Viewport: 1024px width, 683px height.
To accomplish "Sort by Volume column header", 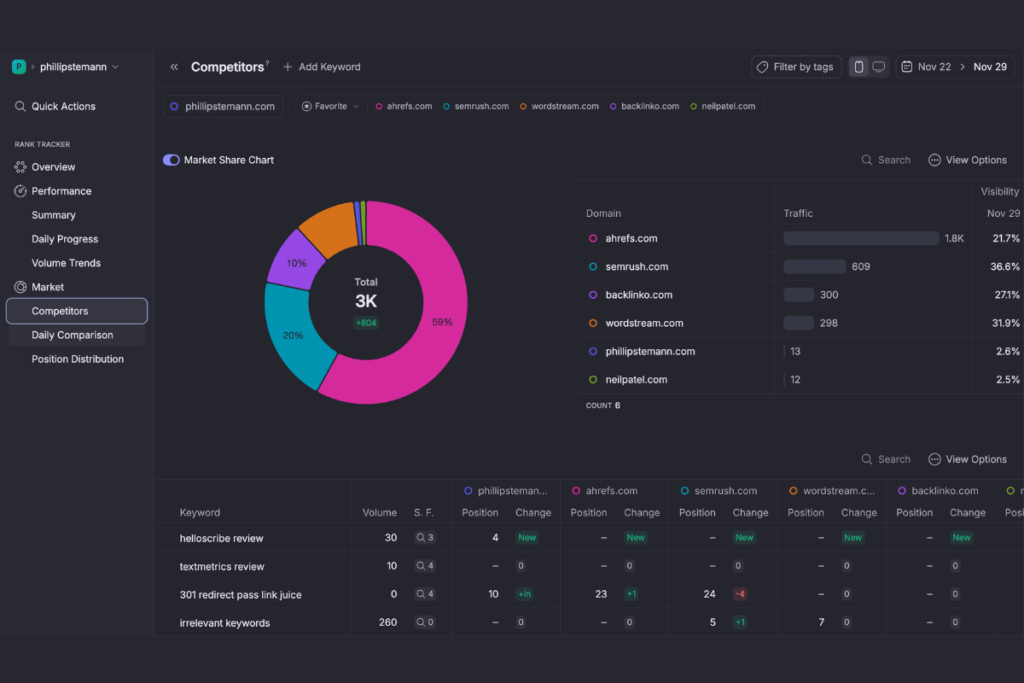I will pos(379,513).
